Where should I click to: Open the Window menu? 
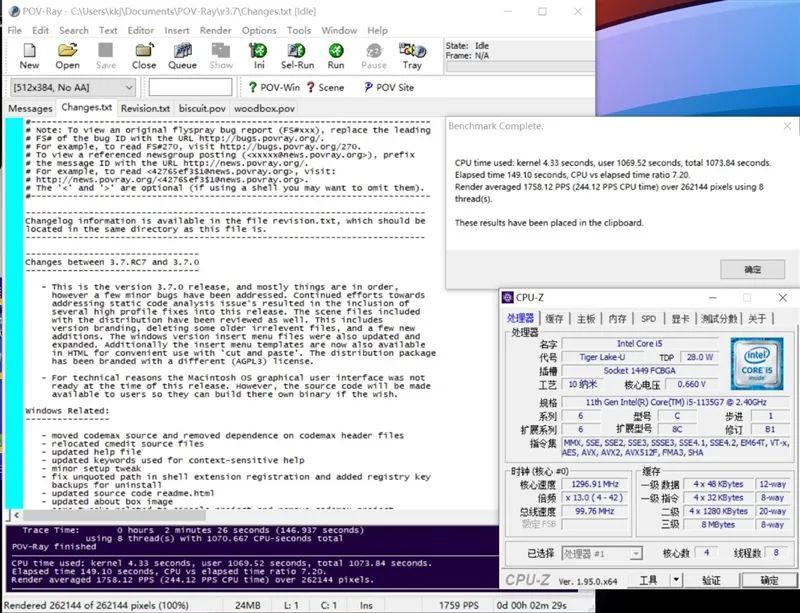point(339,31)
